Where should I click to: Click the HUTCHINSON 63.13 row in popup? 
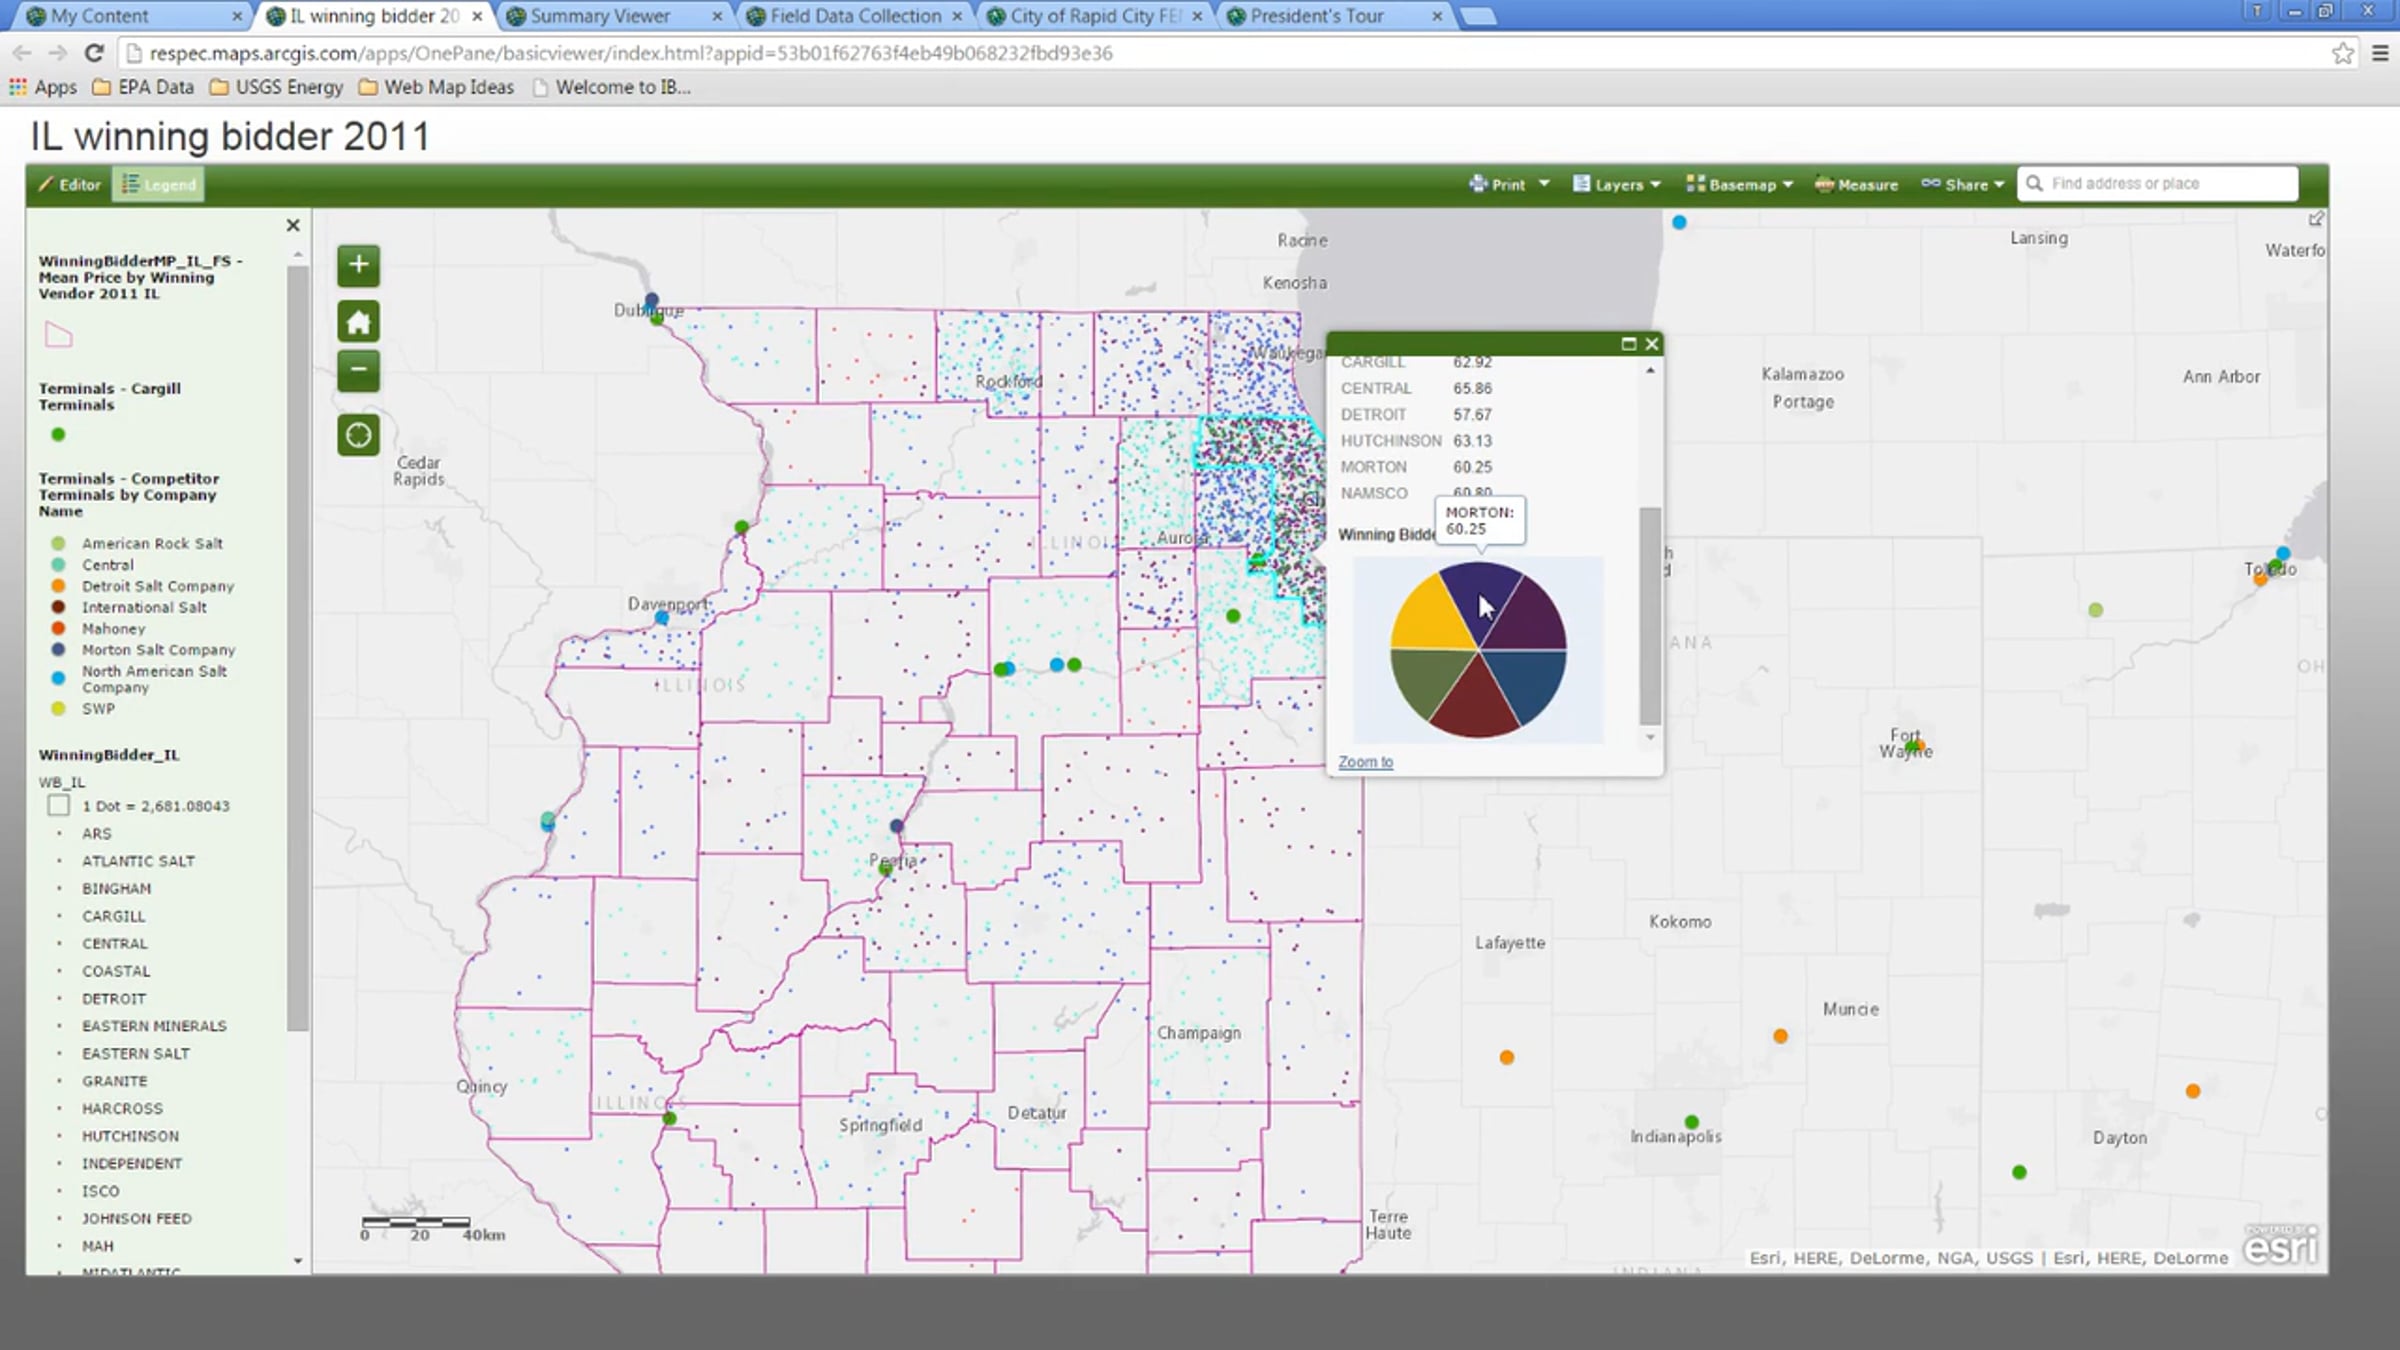tap(1416, 441)
